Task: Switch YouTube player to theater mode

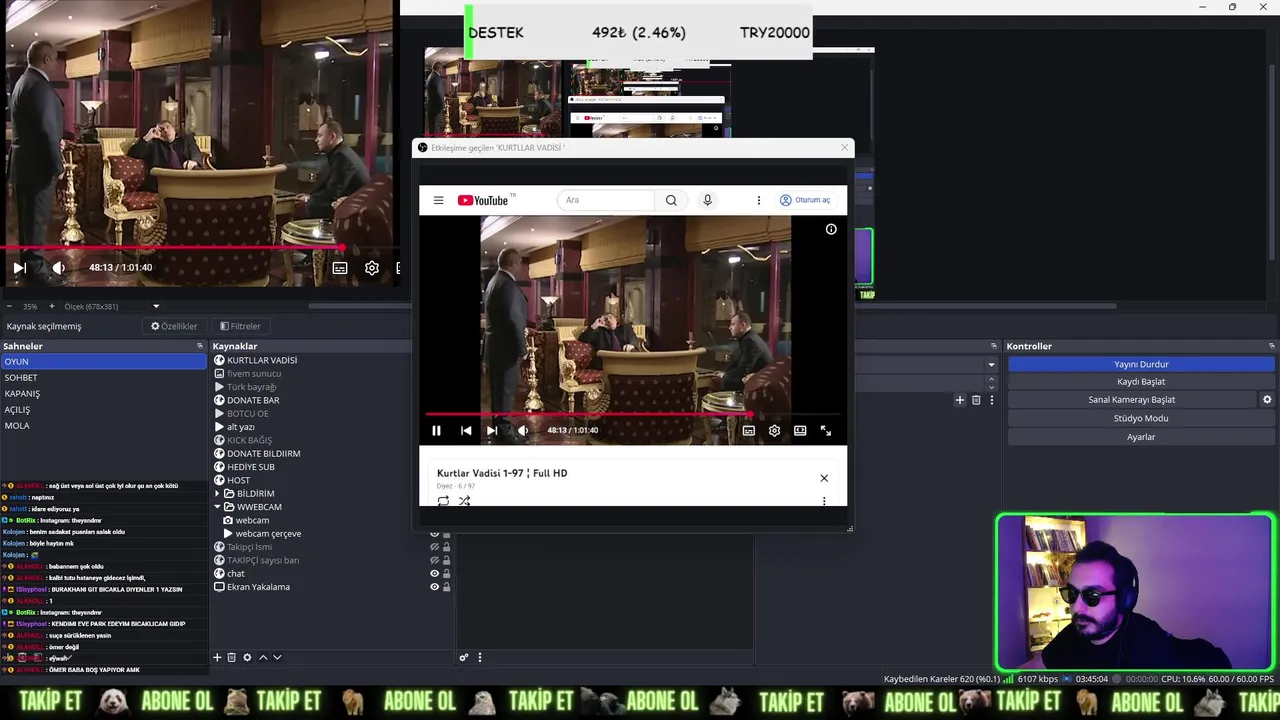Action: click(800, 430)
